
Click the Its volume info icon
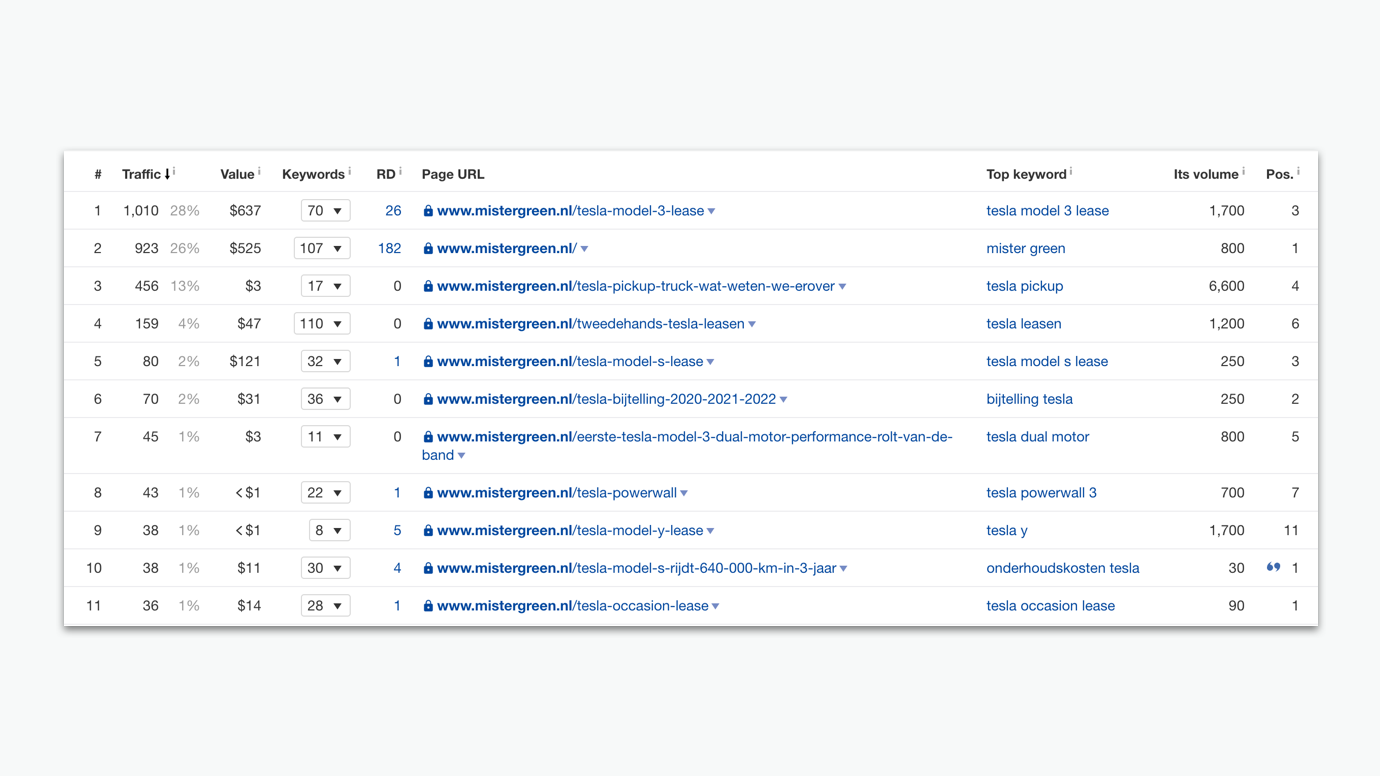pos(1243,171)
